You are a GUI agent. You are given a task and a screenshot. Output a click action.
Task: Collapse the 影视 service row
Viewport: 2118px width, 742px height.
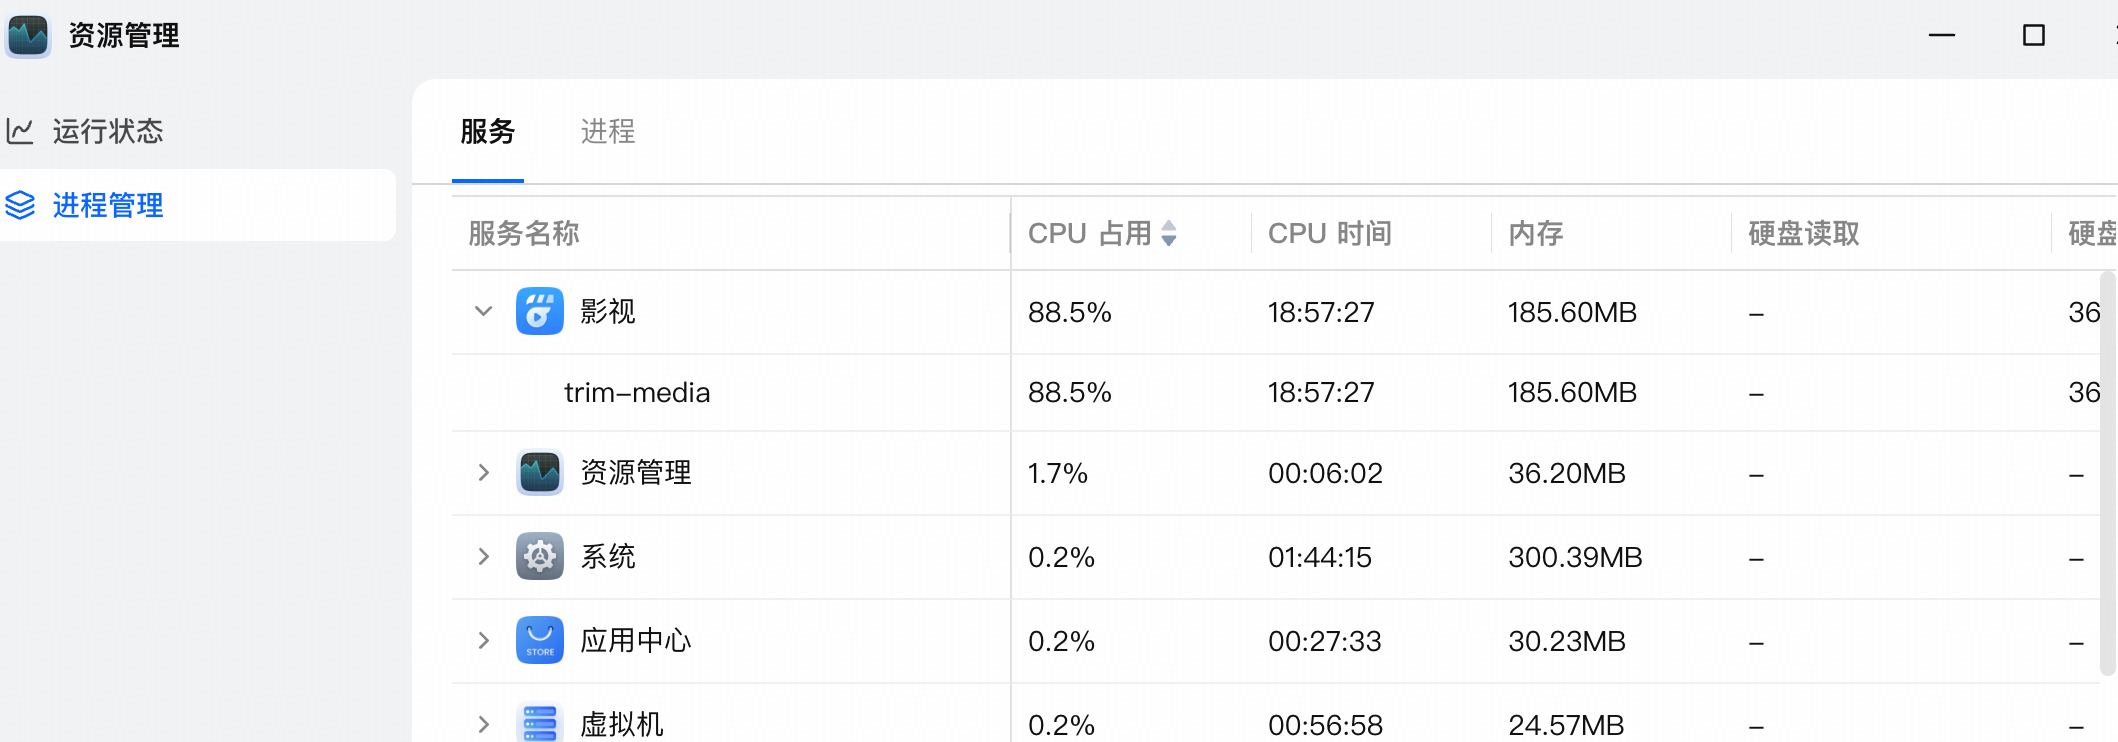484,312
